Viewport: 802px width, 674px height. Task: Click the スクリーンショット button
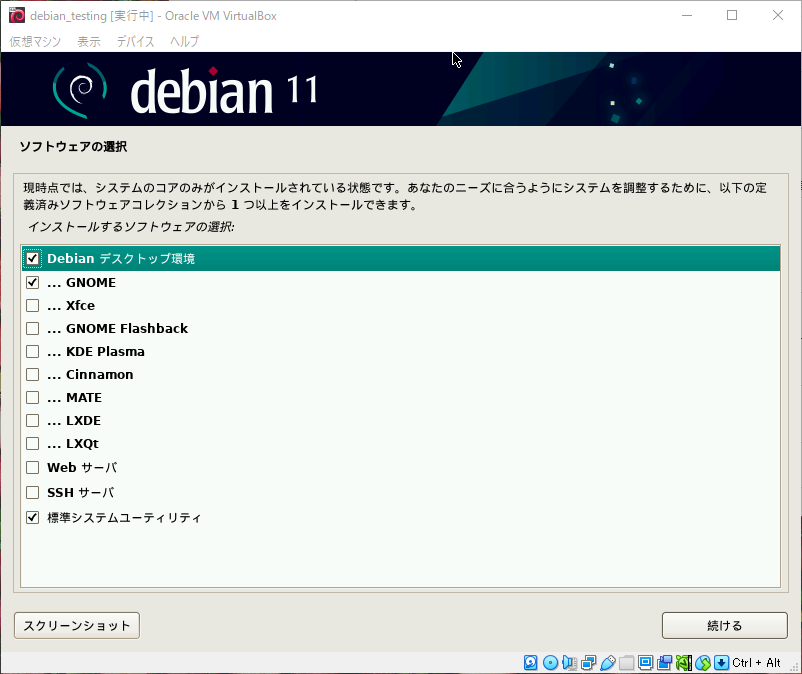[x=77, y=625]
